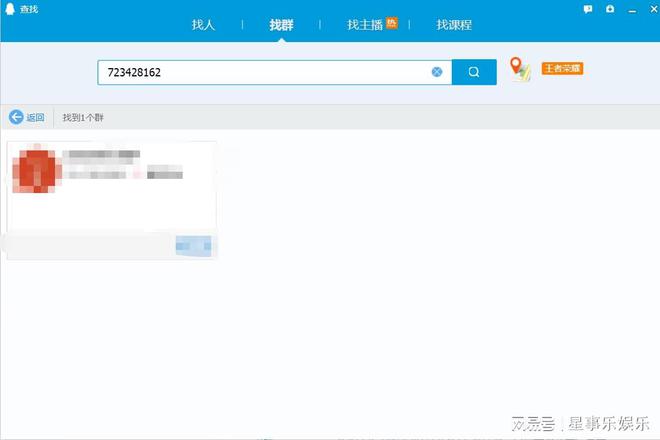Select the 找群 tab

(x=281, y=25)
